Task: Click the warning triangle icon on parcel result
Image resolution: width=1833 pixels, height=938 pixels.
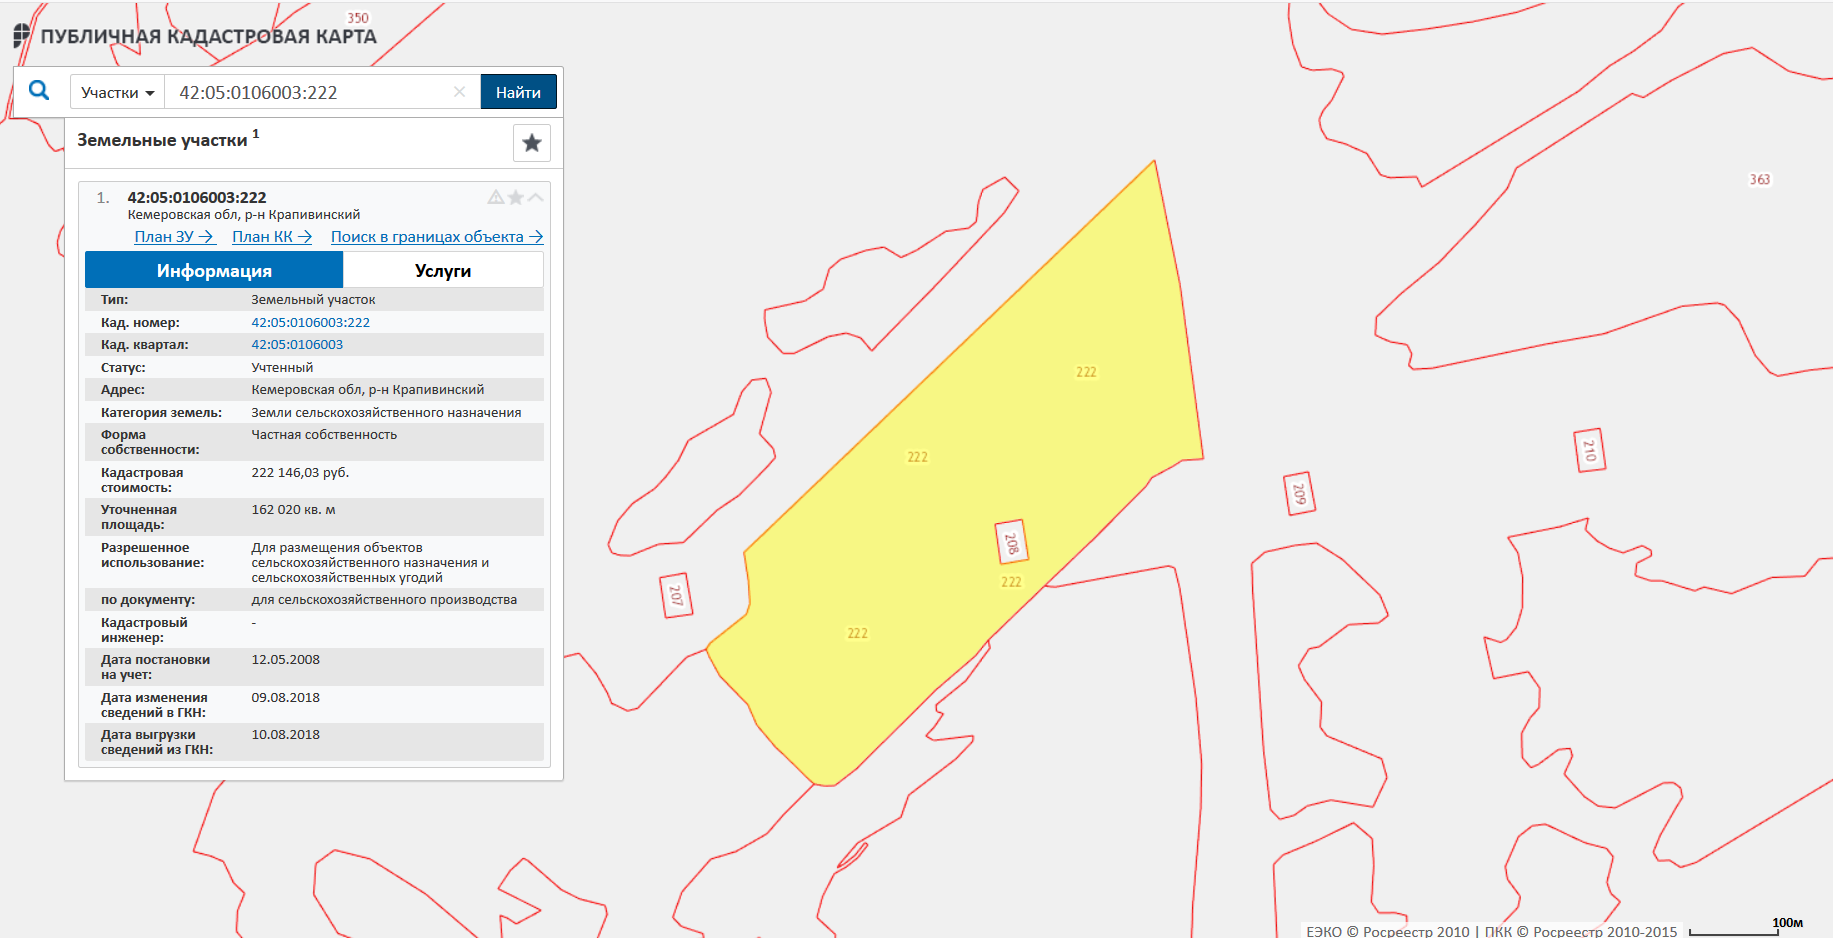Action: (495, 198)
